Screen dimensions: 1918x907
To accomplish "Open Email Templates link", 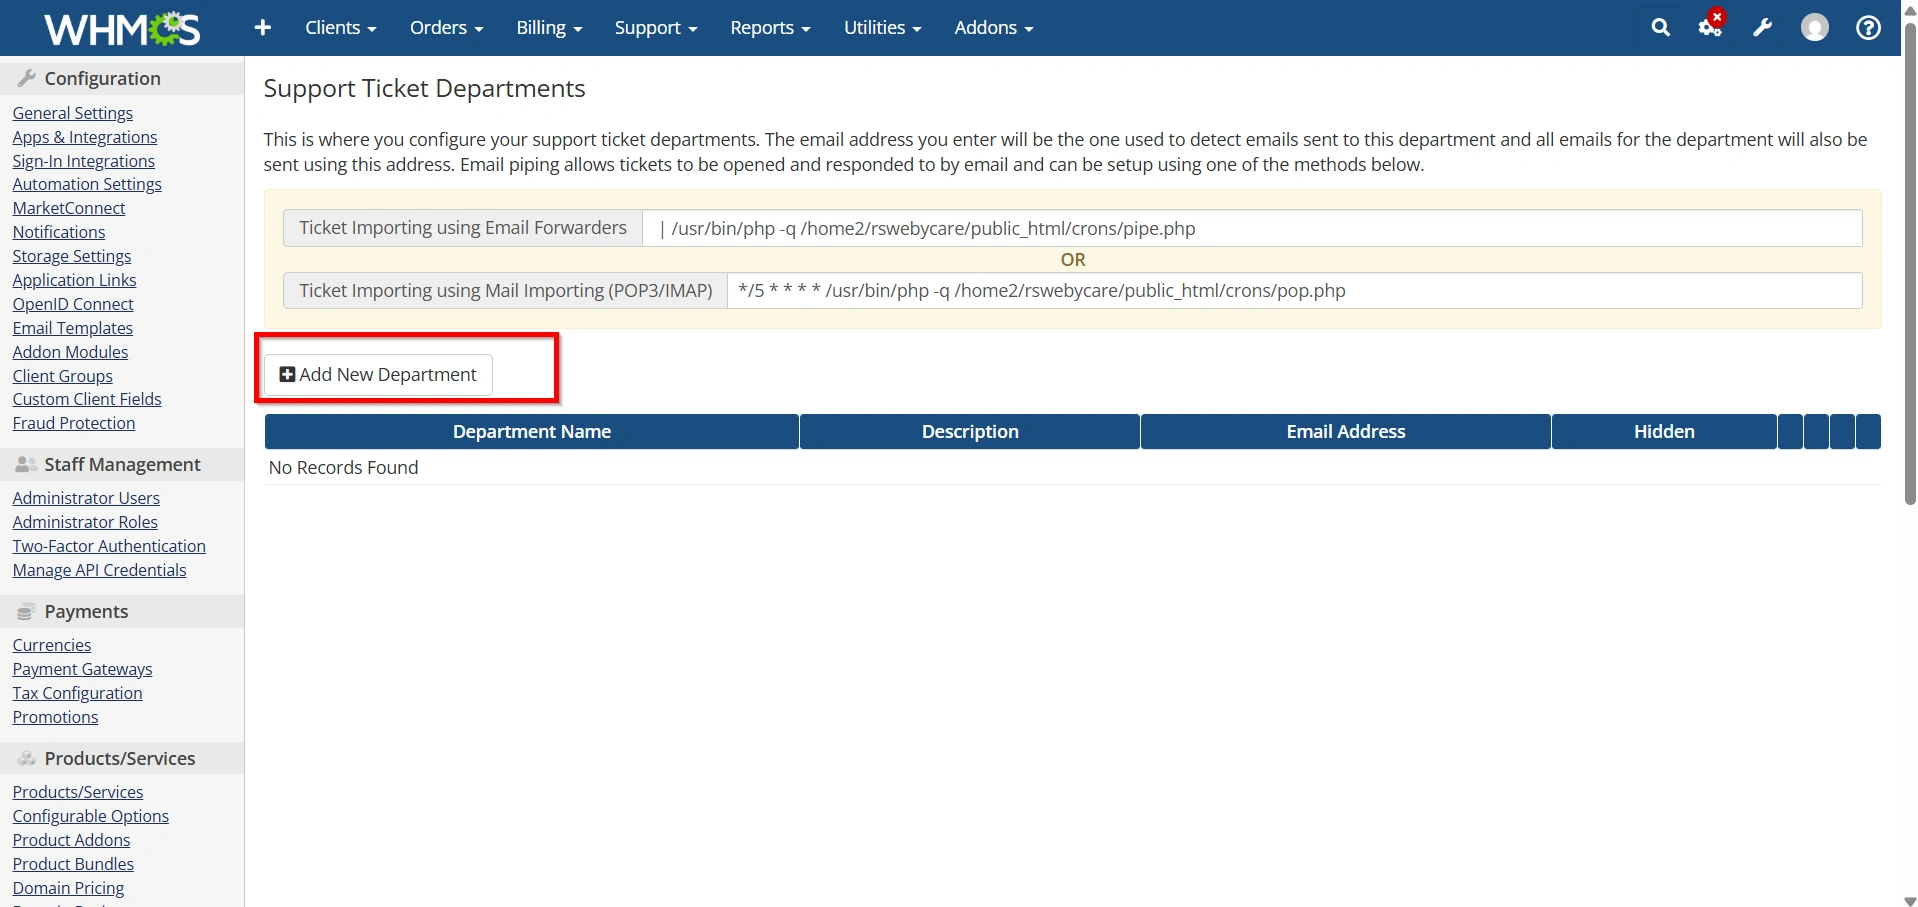I will (x=73, y=328).
